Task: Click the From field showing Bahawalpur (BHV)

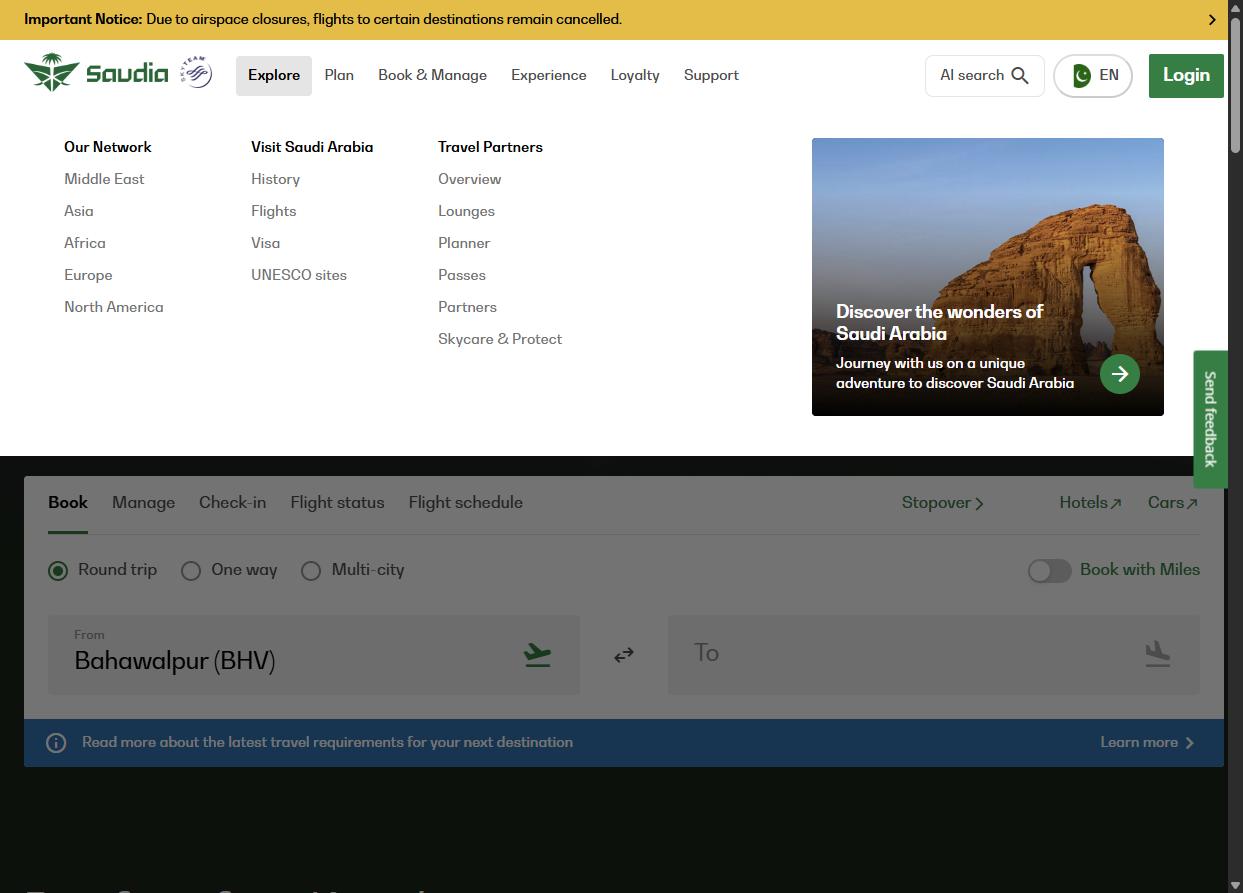Action: click(x=314, y=655)
